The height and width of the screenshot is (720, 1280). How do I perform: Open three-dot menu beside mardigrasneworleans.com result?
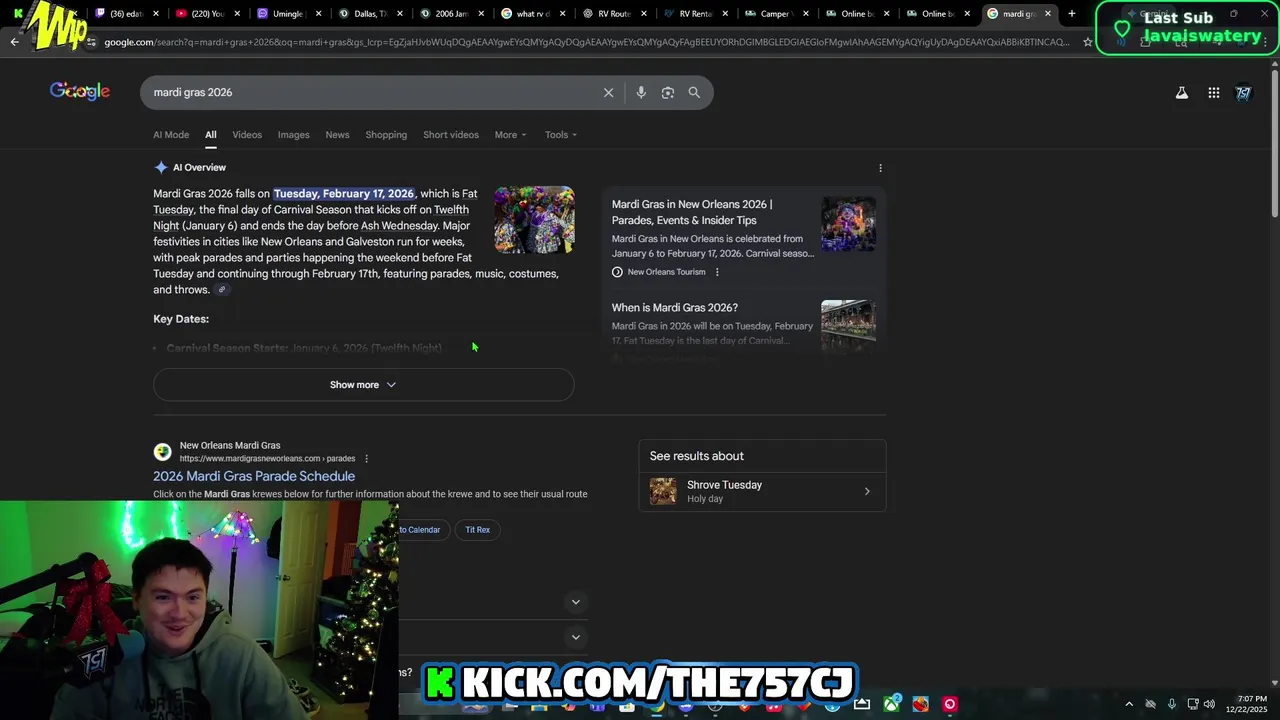click(366, 459)
